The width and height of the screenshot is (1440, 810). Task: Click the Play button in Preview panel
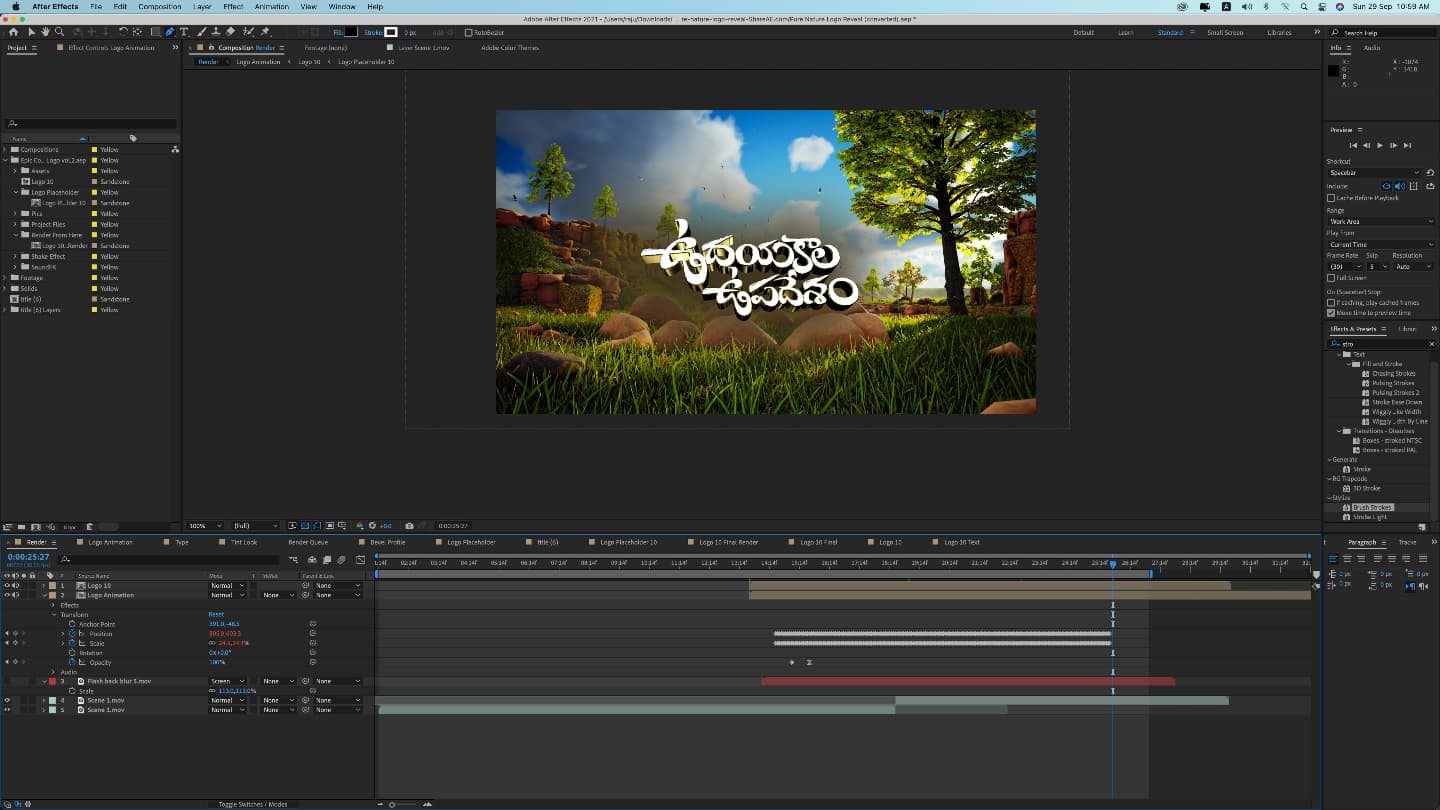[x=1380, y=145]
